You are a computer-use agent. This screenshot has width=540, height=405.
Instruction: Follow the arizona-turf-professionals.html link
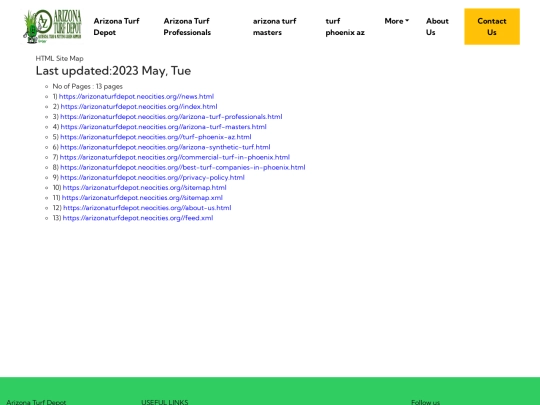pyautogui.click(x=171, y=117)
